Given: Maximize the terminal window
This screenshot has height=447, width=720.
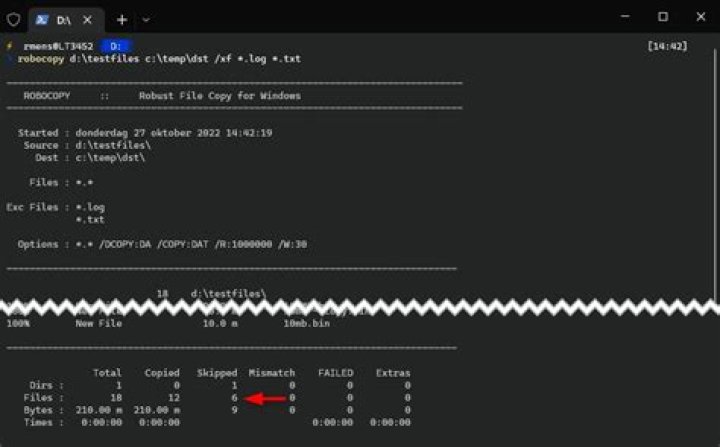Looking at the screenshot, I should click(x=663, y=17).
